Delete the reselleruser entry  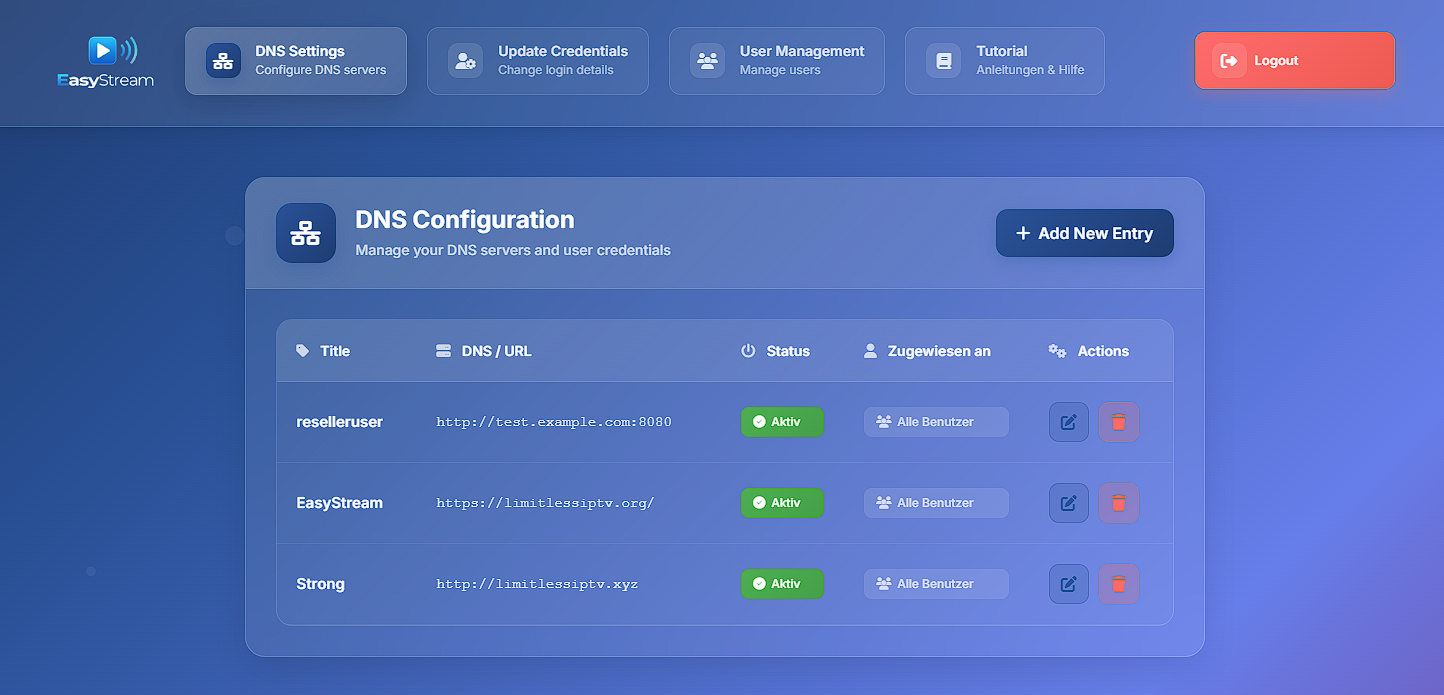click(1119, 422)
